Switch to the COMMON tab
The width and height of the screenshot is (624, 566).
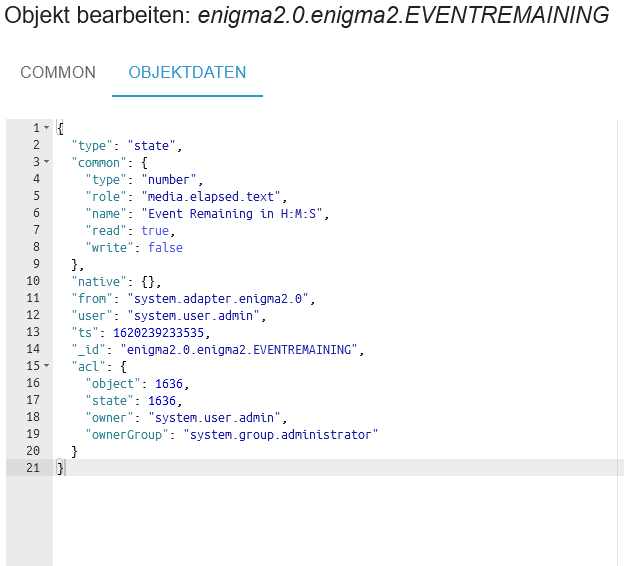58,72
